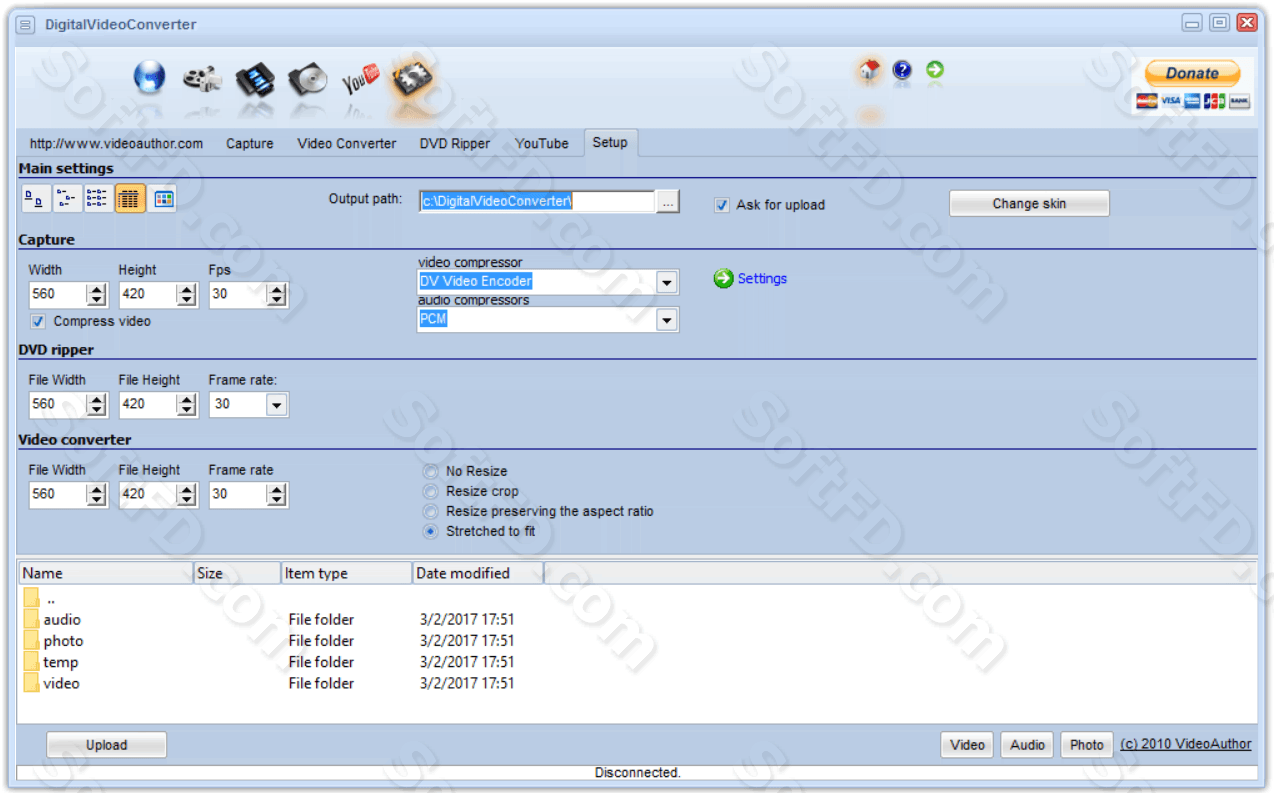The image size is (1274, 793).
Task: Click the temp folder icon
Action: click(32, 662)
